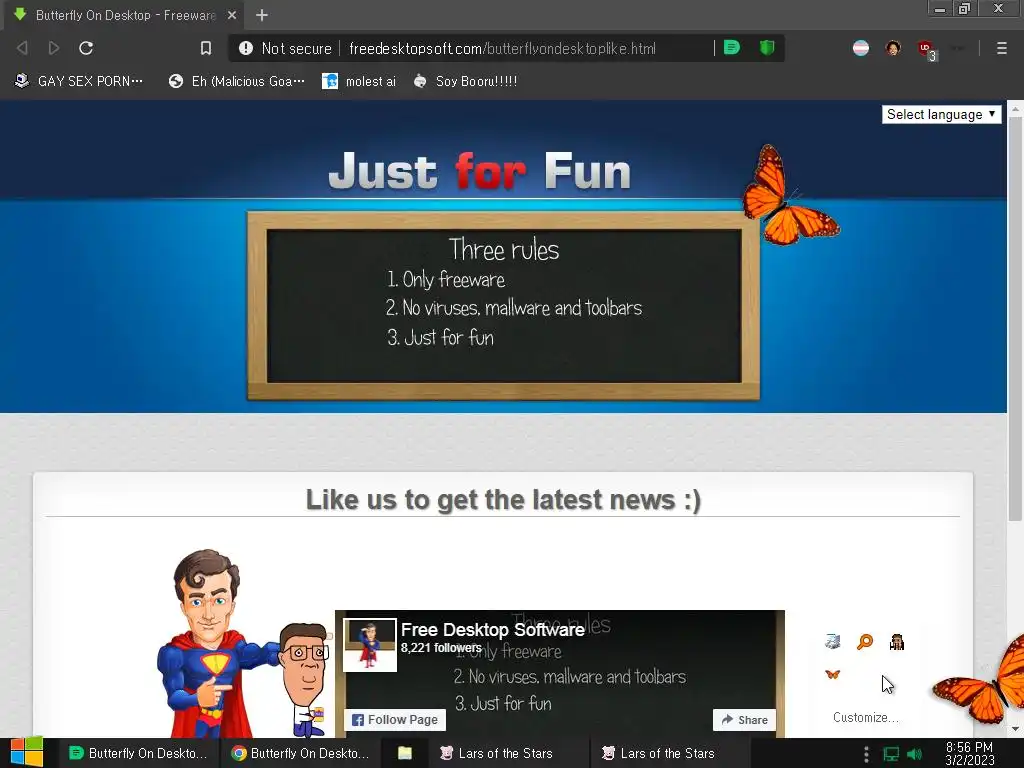Image resolution: width=1024 pixels, height=768 pixels.
Task: Close the Butterfly On Desktop tab
Action: (x=232, y=15)
